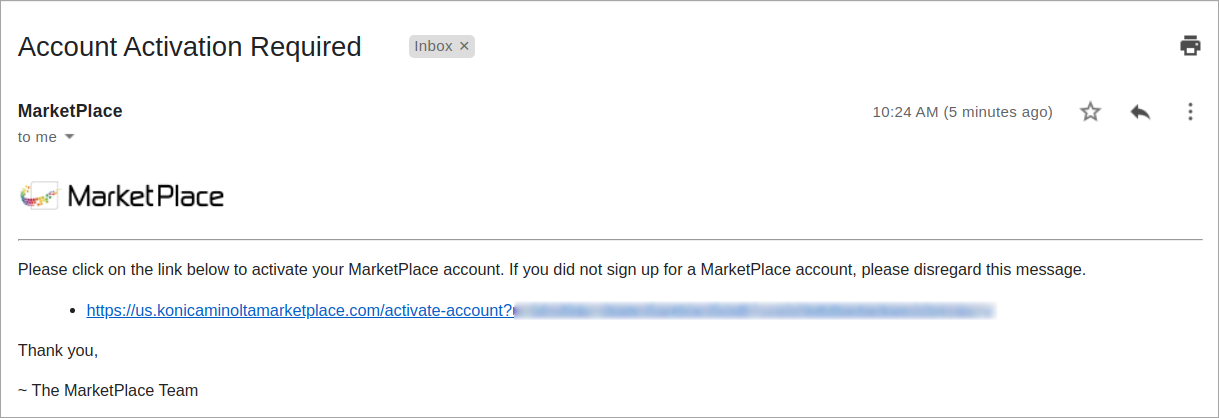Star the MarketPlace message

1090,112
